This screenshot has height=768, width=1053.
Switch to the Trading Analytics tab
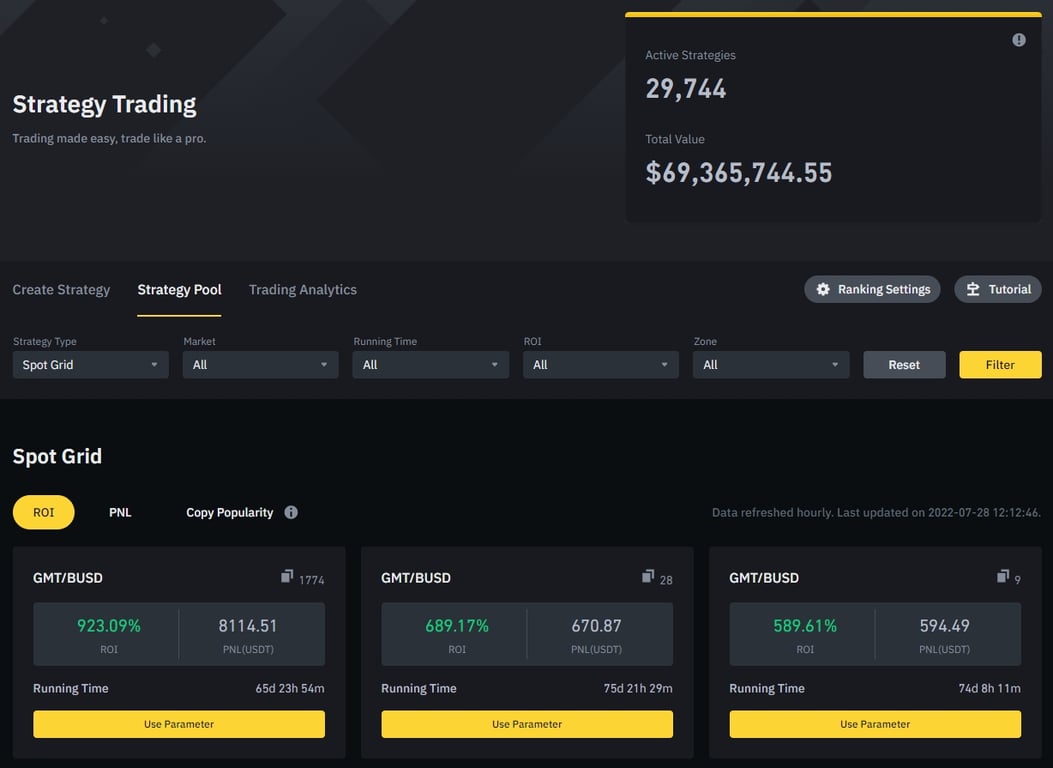click(x=302, y=289)
